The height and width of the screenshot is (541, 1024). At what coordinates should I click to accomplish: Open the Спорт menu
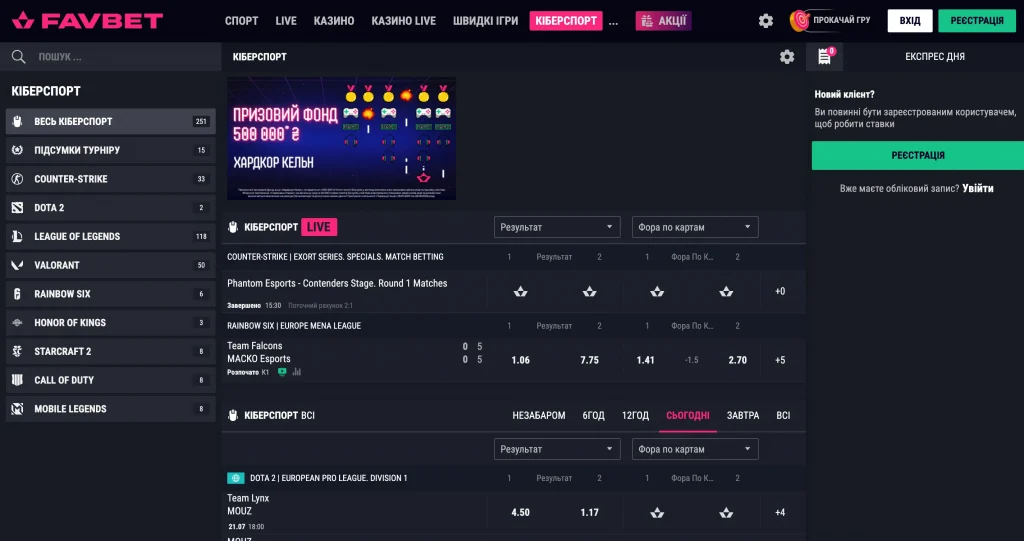(x=242, y=21)
